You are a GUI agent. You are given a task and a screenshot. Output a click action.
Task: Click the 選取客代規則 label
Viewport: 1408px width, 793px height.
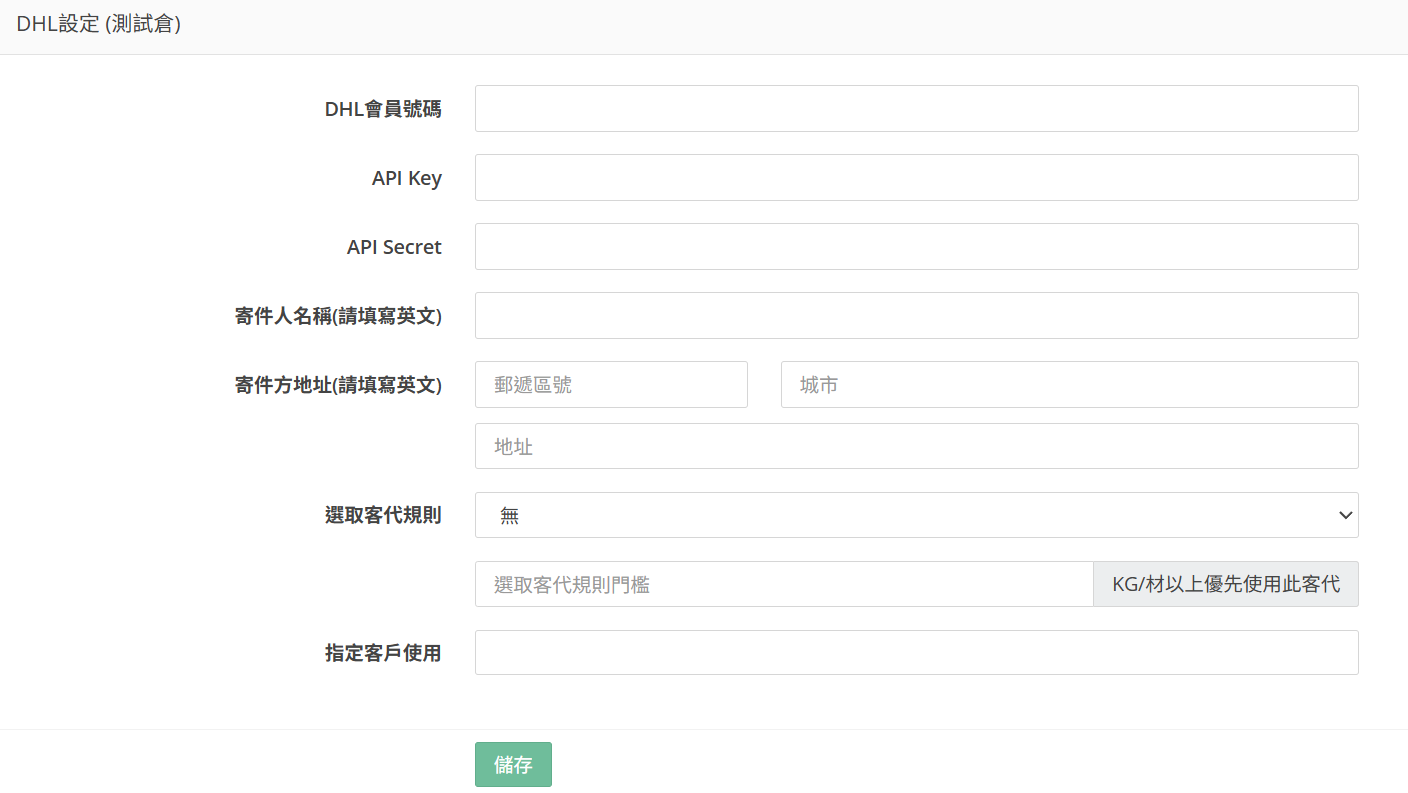pyautogui.click(x=383, y=516)
